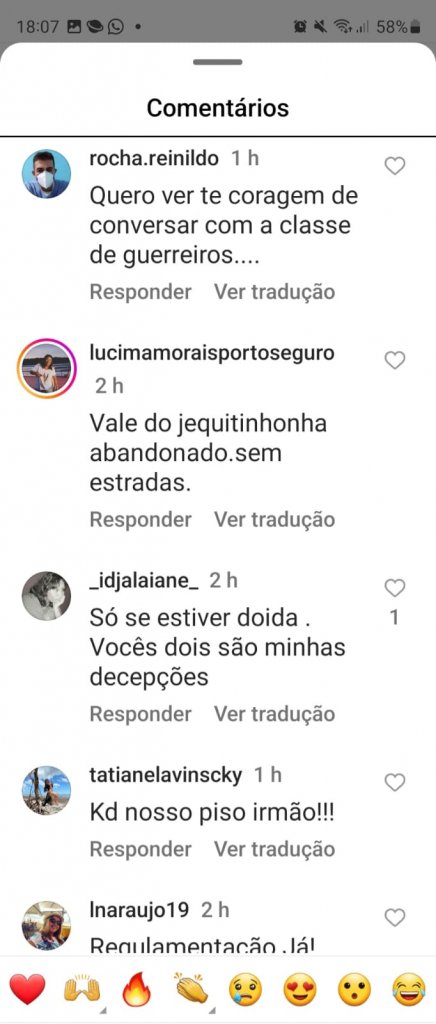Open rocha.reinildo's profile picture
Screen dimensions: 436x1024
tap(46, 174)
